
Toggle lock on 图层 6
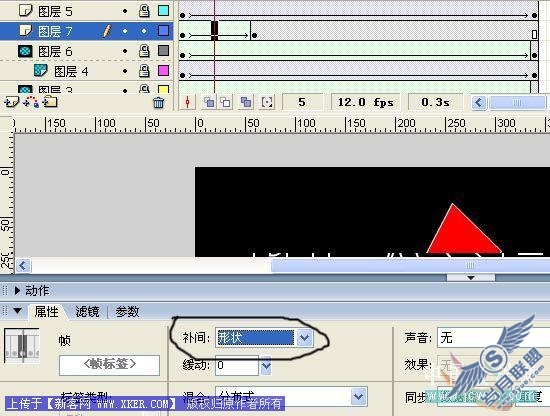[x=144, y=51]
